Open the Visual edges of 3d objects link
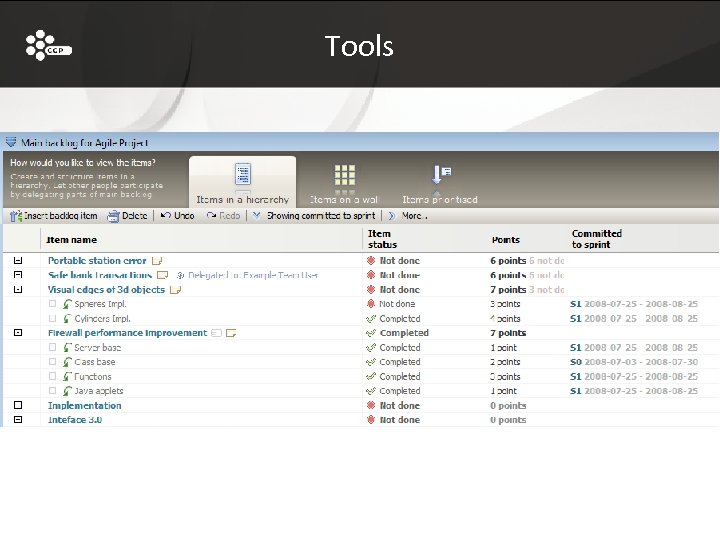Image resolution: width=720 pixels, height=540 pixels. pyautogui.click(x=106, y=289)
